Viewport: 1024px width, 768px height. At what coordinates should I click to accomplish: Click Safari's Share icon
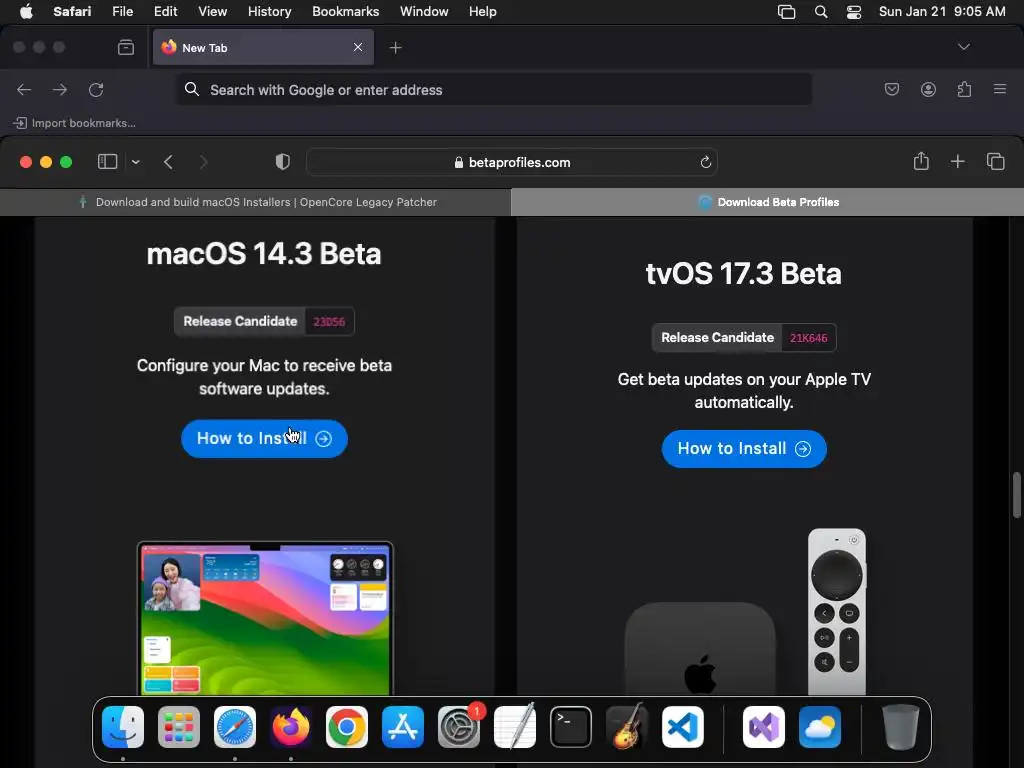coord(921,161)
